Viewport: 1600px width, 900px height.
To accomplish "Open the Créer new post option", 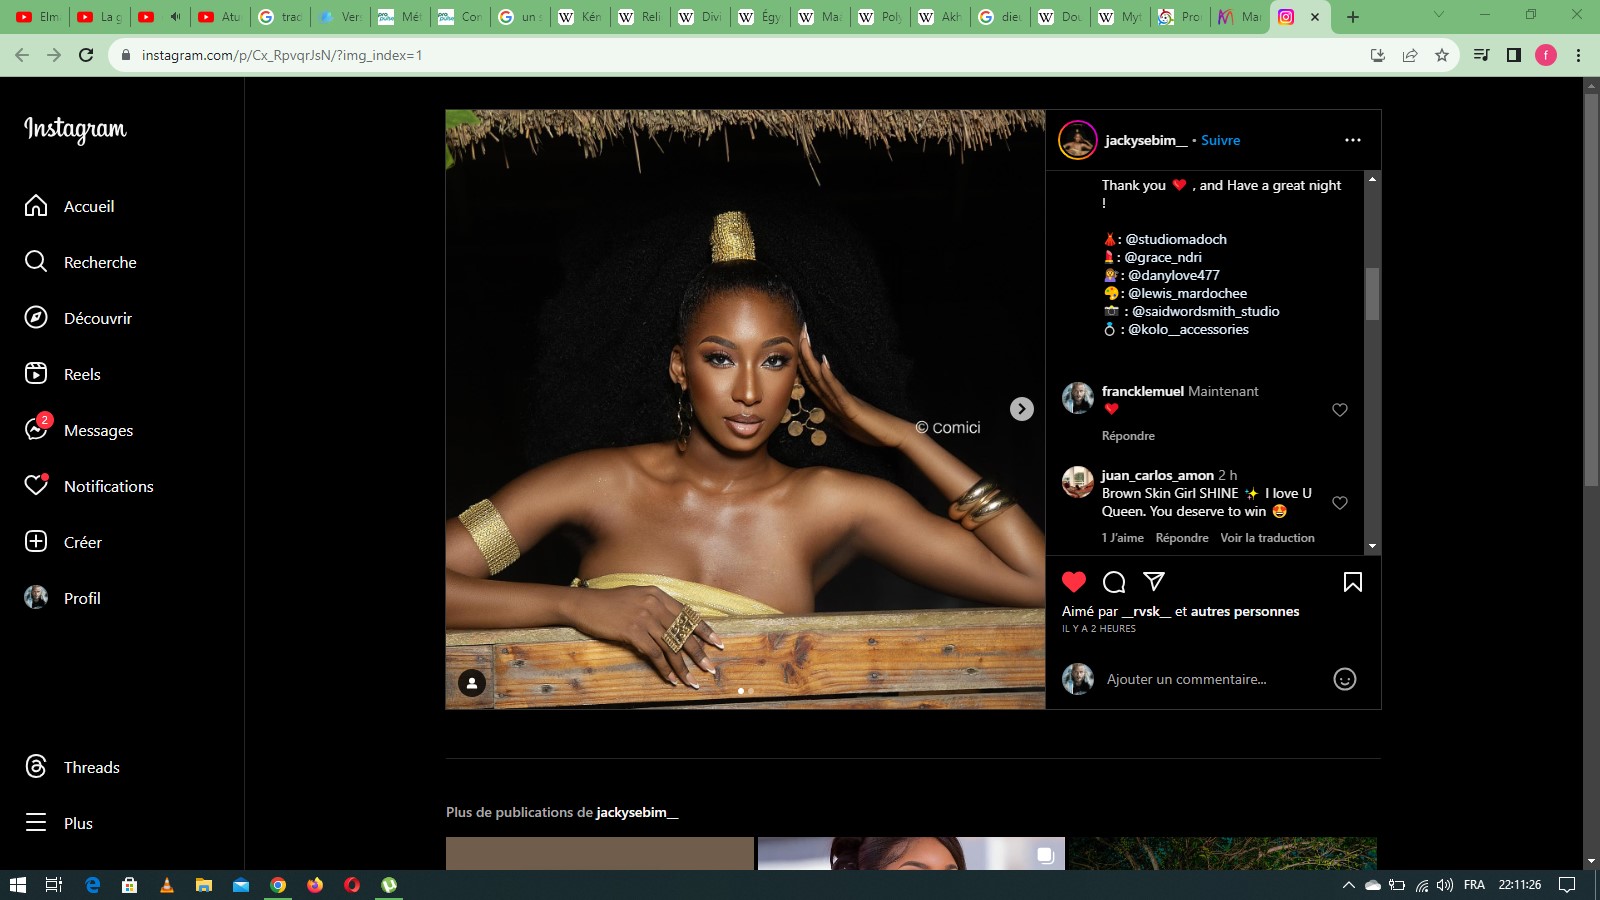I will tap(82, 542).
